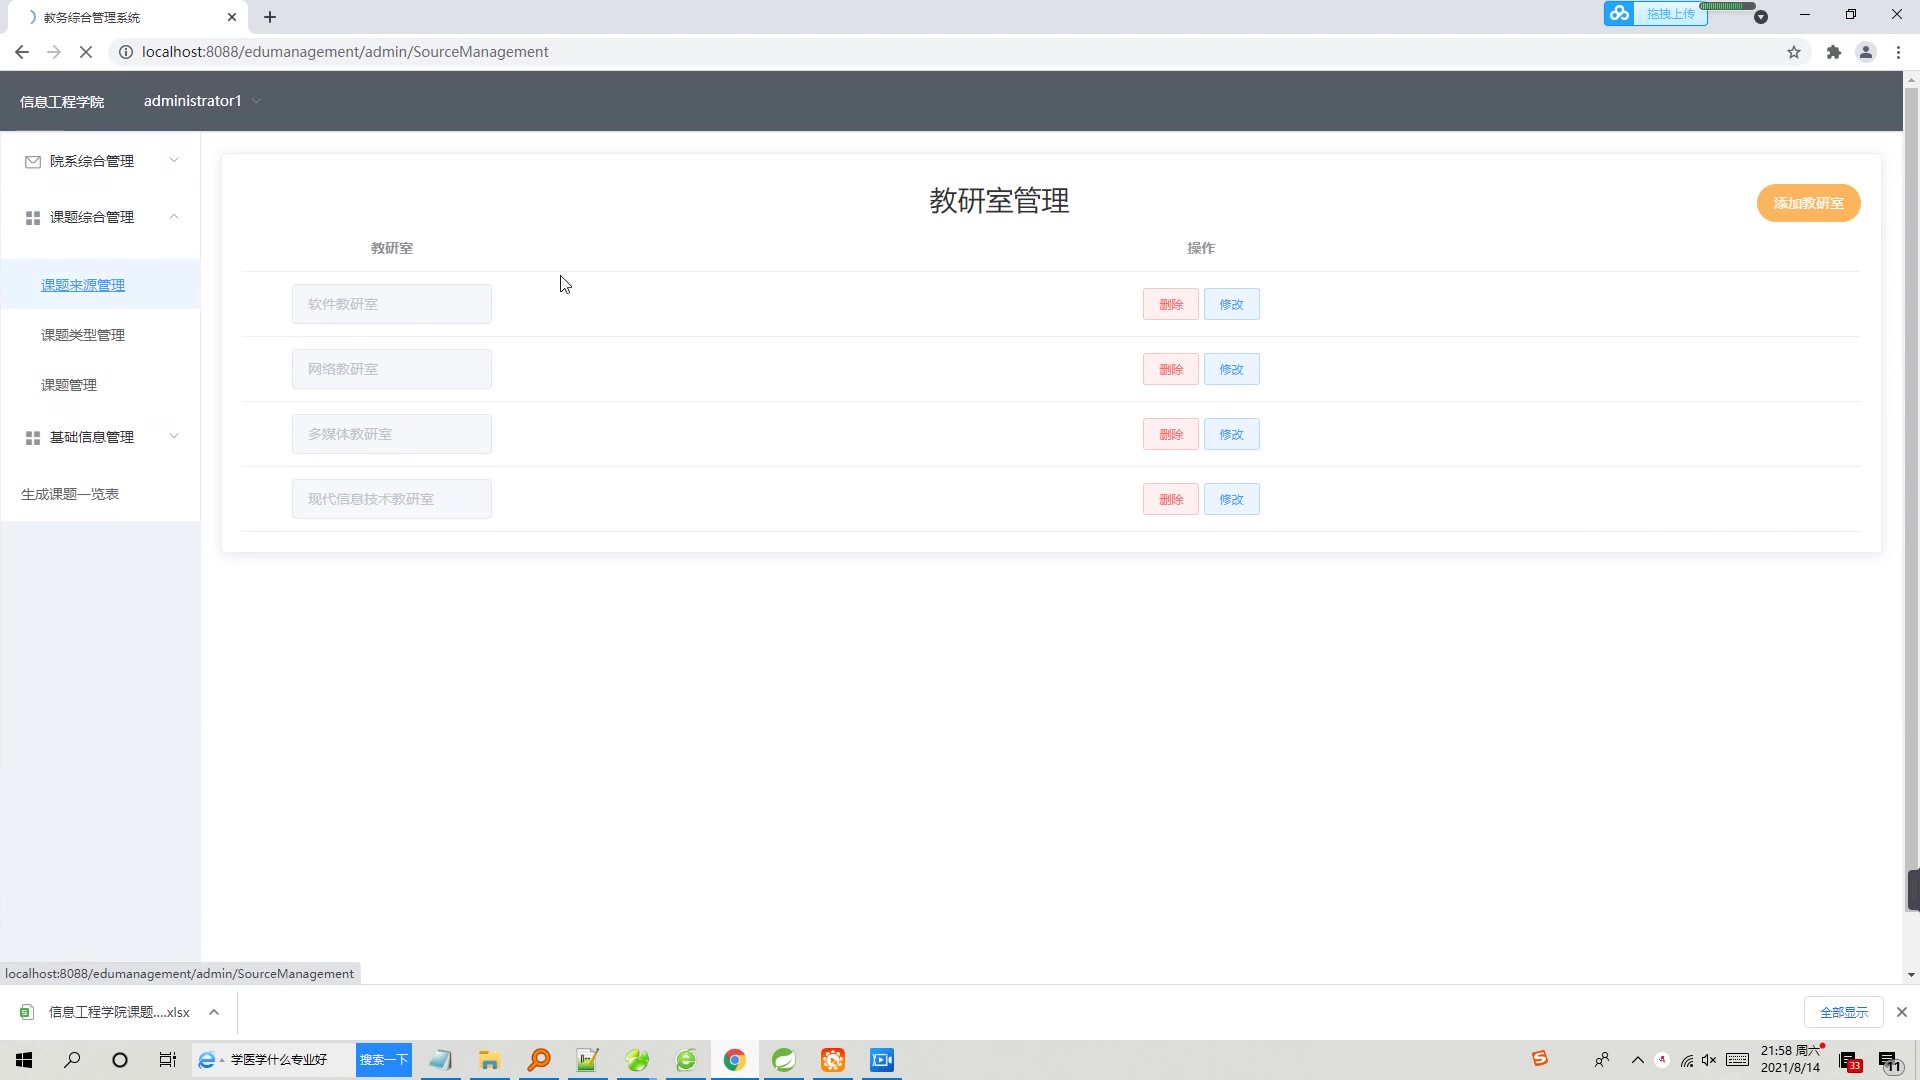Open the screen recorder icon in taskbar

tap(881, 1060)
